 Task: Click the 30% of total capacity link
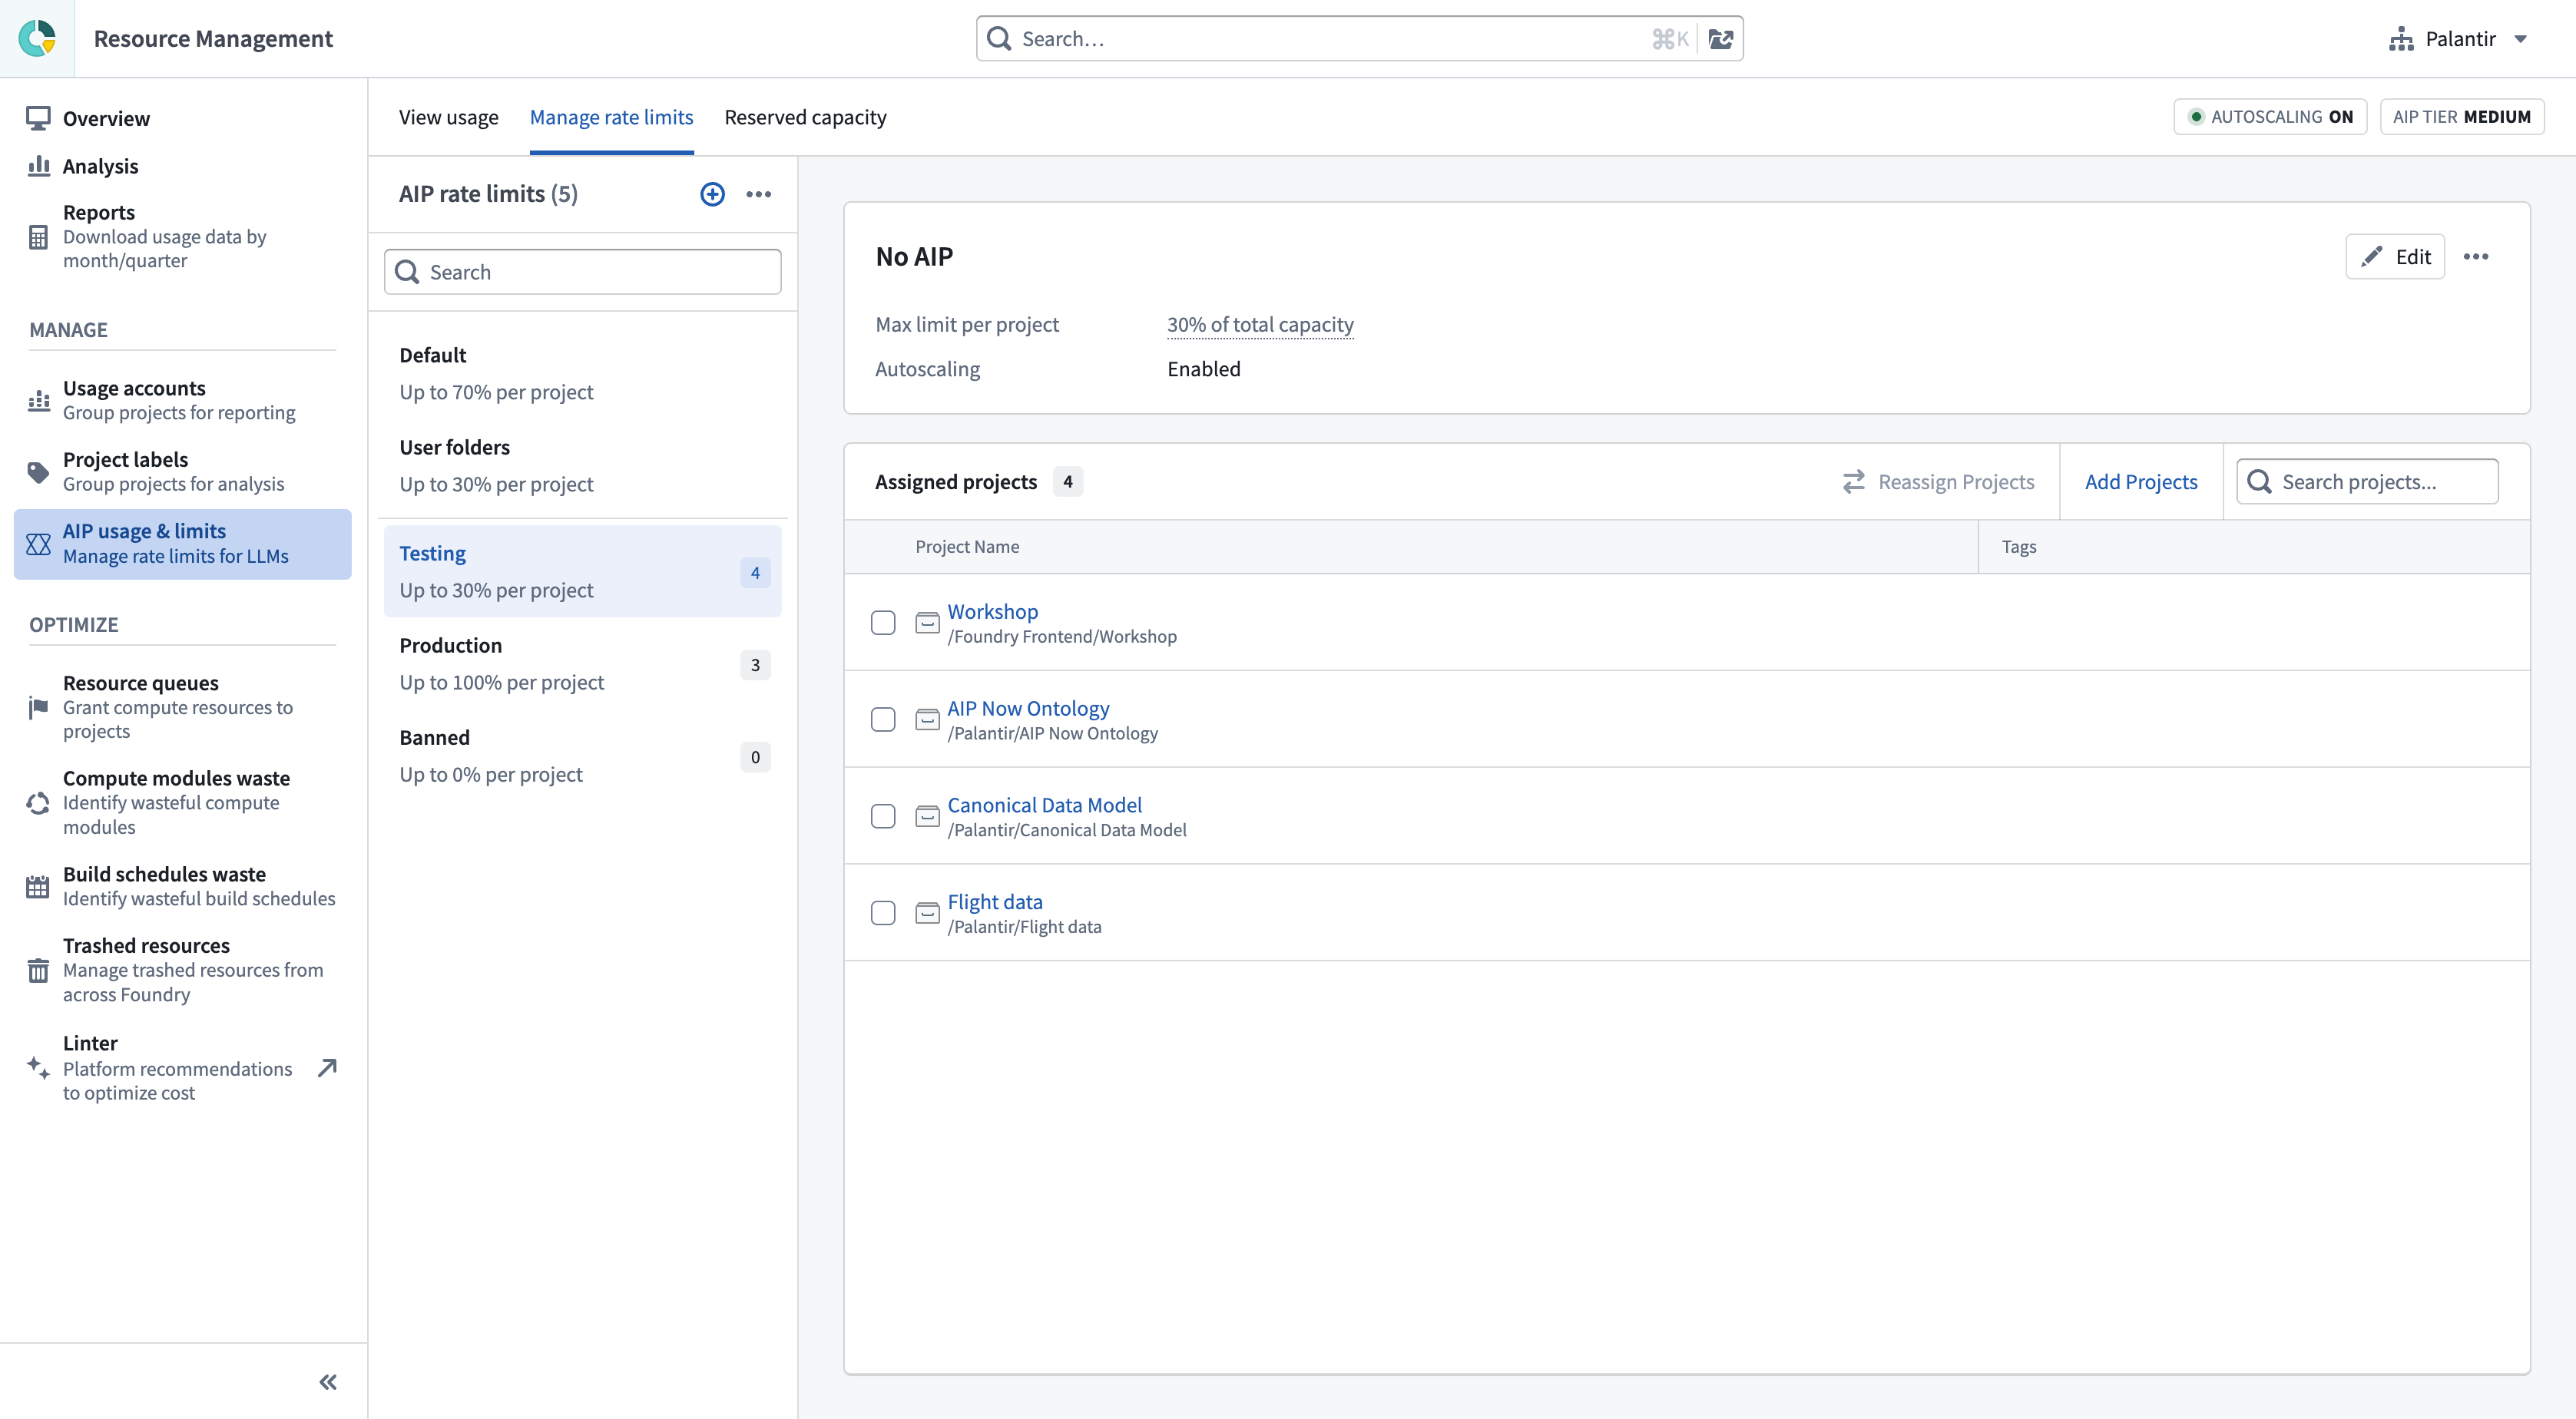(1260, 325)
